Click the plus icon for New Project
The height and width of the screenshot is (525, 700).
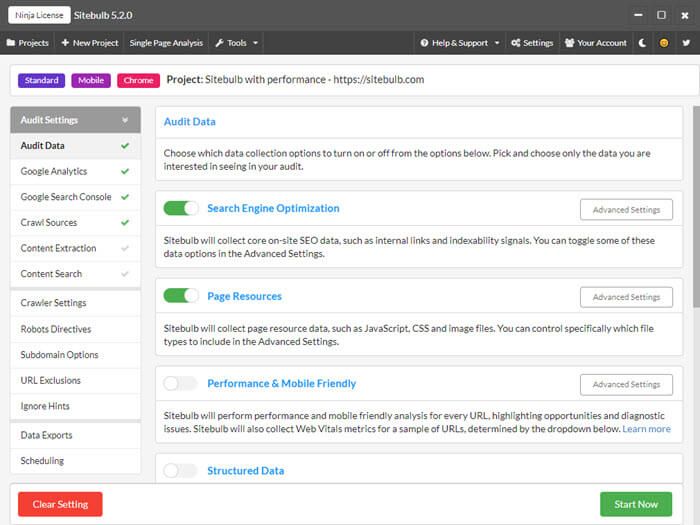(65, 43)
